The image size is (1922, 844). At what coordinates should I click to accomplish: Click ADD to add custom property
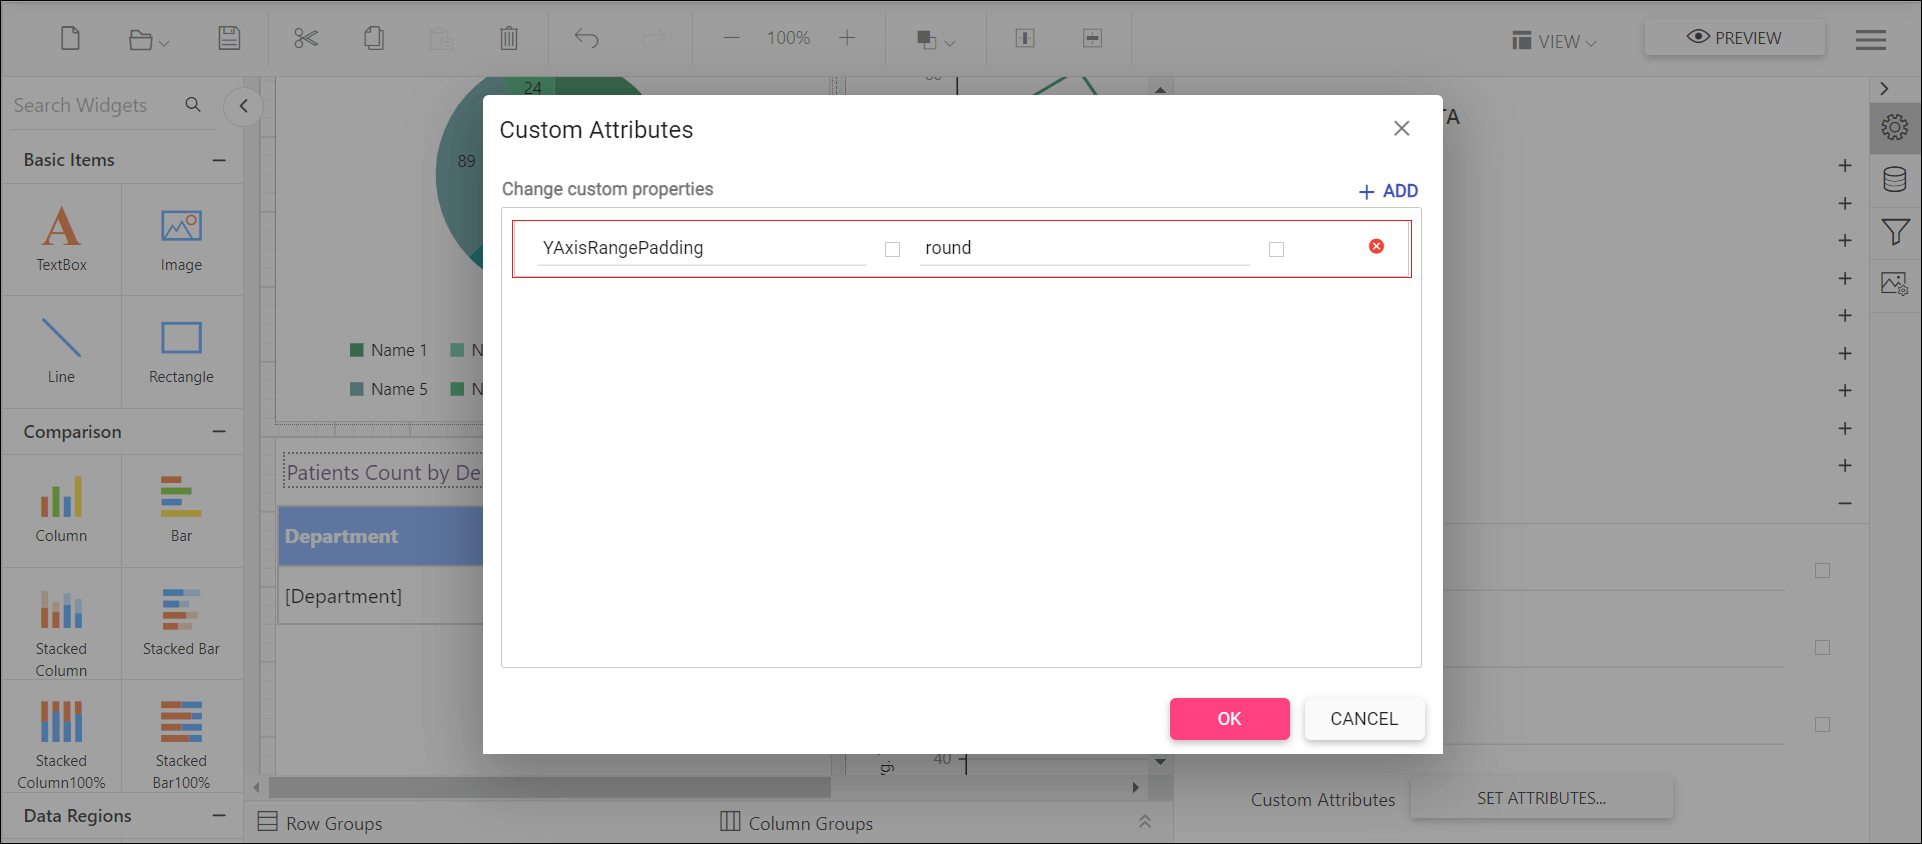coord(1388,191)
